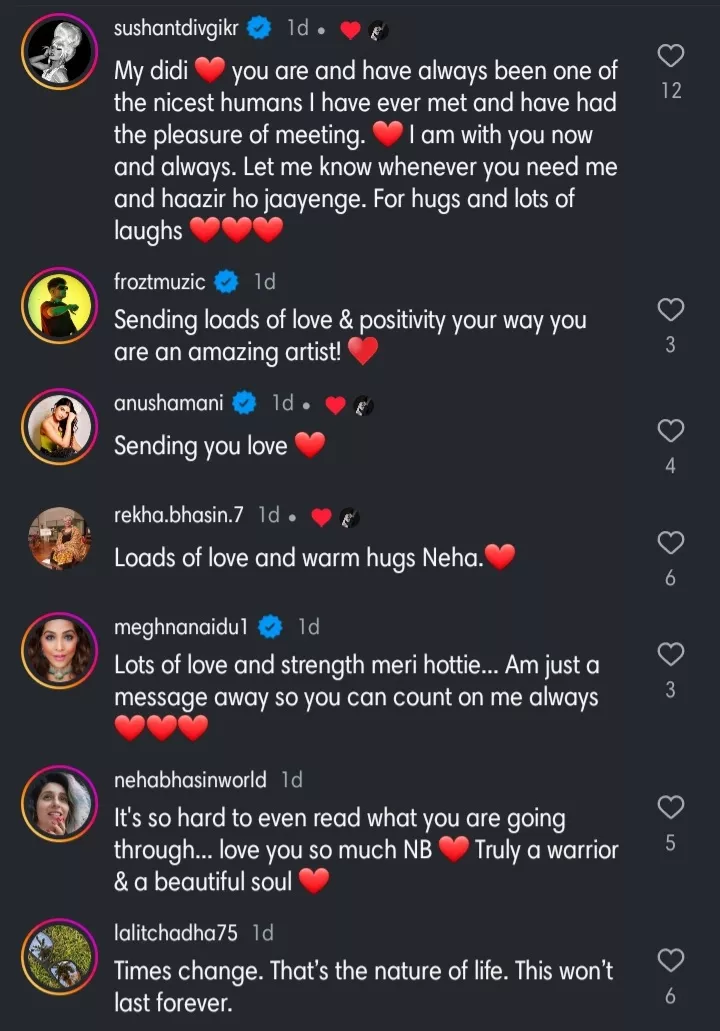Click the verified badge next to anushamani
720x1031 pixels.
[x=244, y=404]
